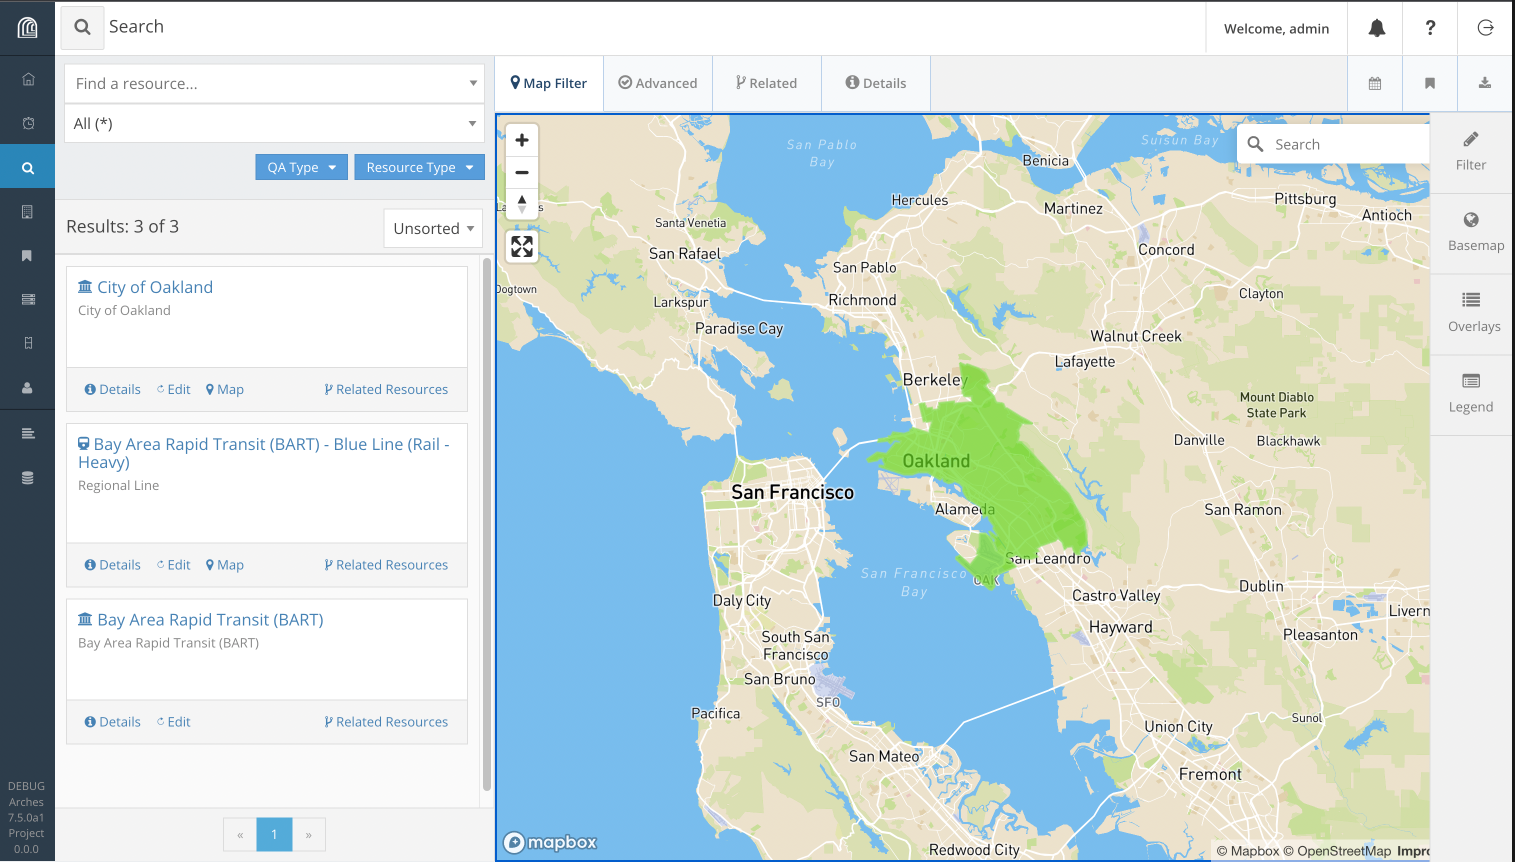The width and height of the screenshot is (1515, 862).
Task: Open the aligned-lines icon in the sidebar
Action: [28, 433]
